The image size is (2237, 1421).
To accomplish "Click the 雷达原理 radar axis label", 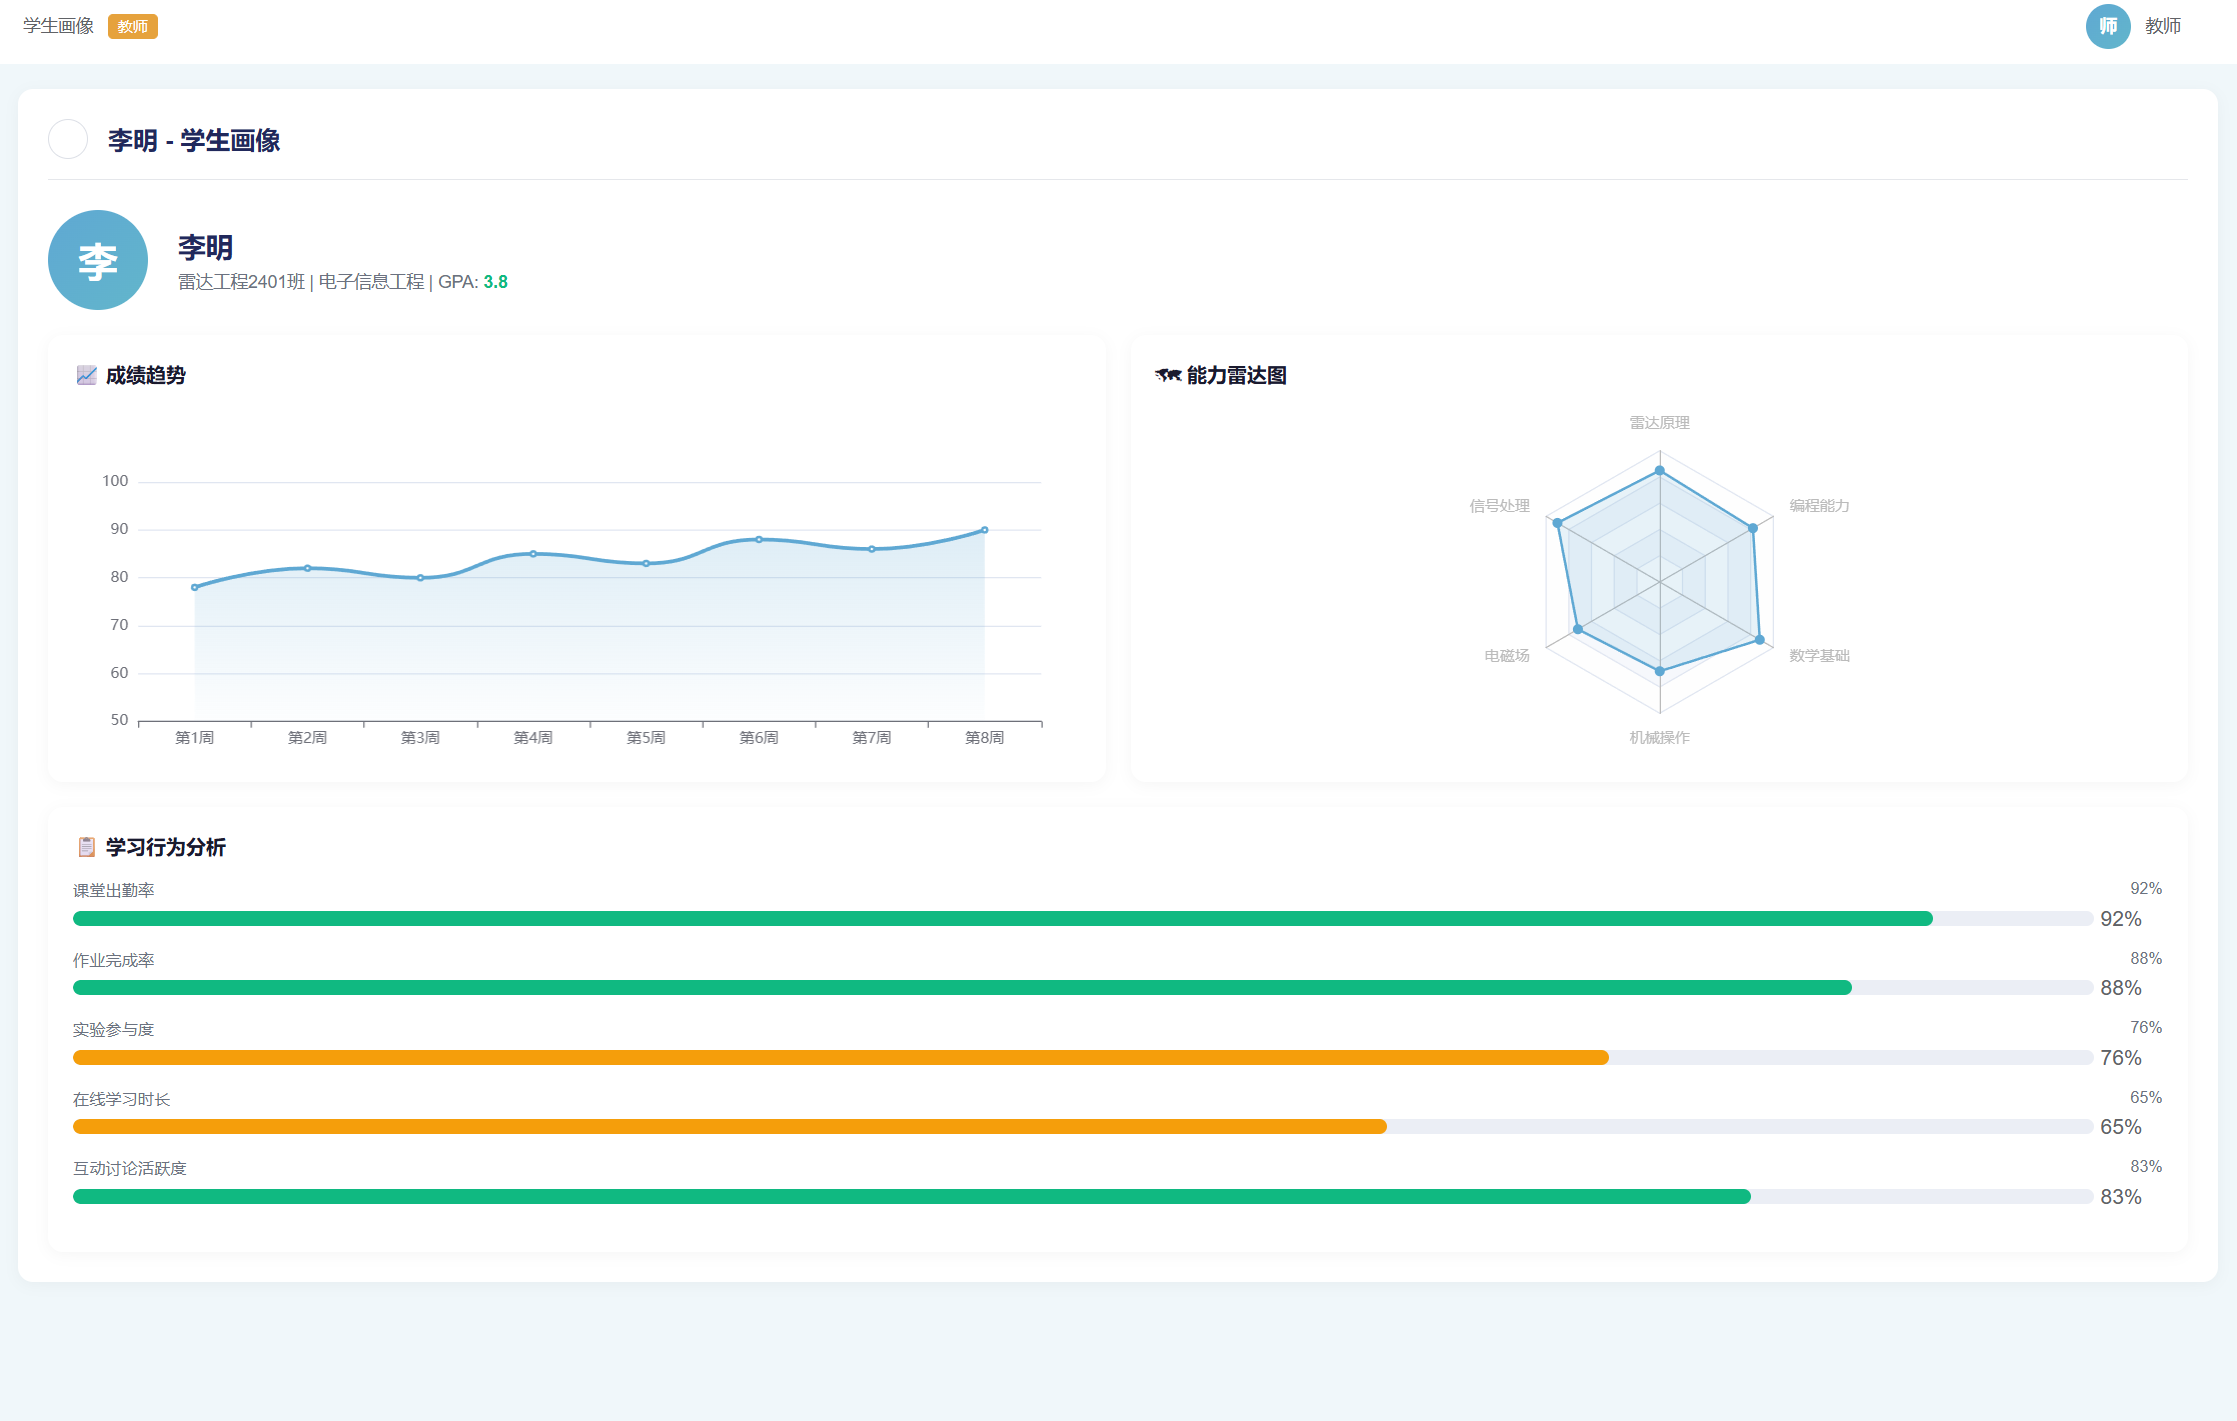I will (1659, 423).
